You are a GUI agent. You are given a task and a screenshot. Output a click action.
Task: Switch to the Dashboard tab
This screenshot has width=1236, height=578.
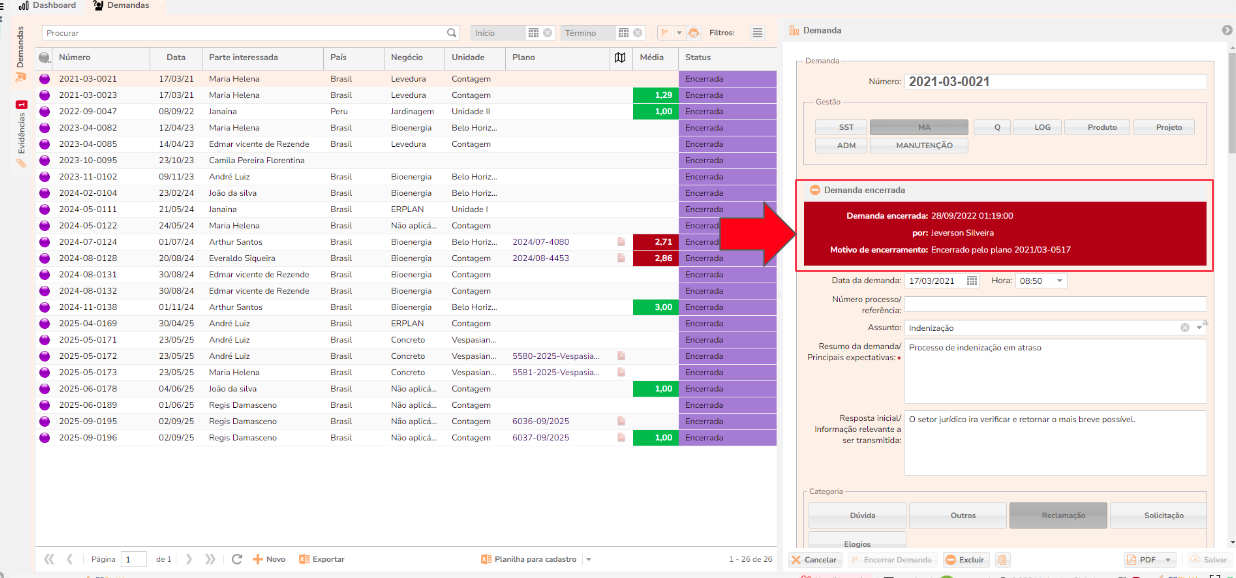click(48, 6)
